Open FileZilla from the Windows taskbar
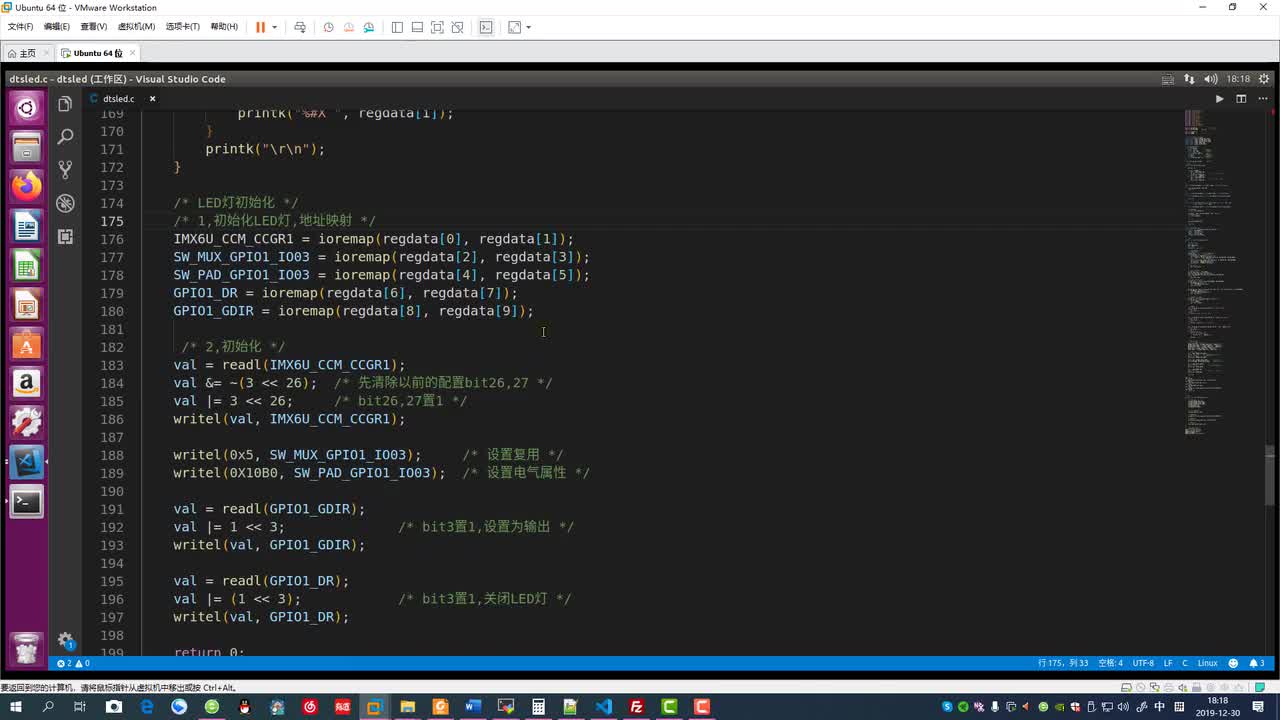Viewport: 1280px width, 720px height. [x=636, y=707]
